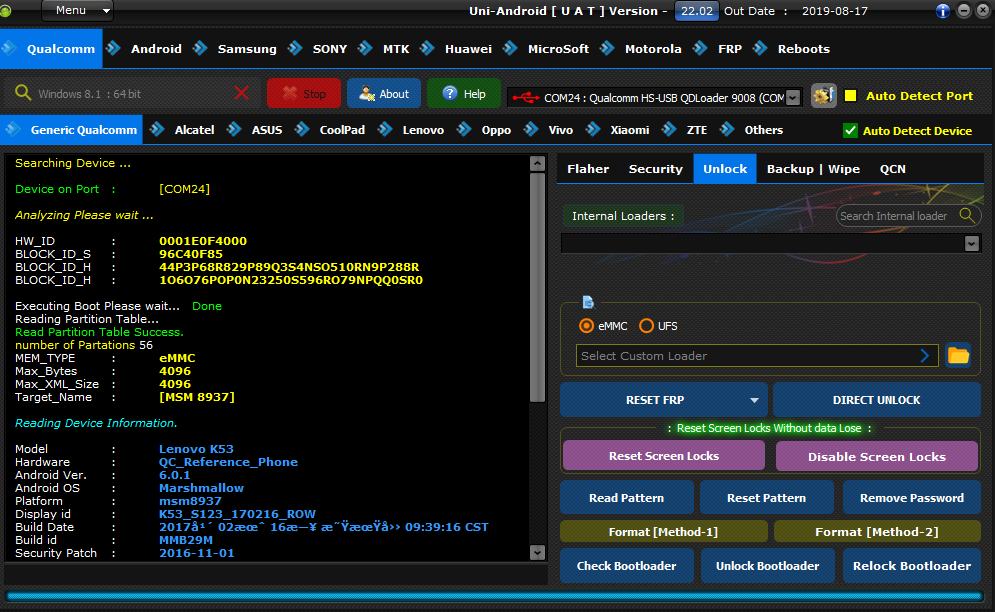
Task: Click the Remove Password button
Action: (x=911, y=498)
